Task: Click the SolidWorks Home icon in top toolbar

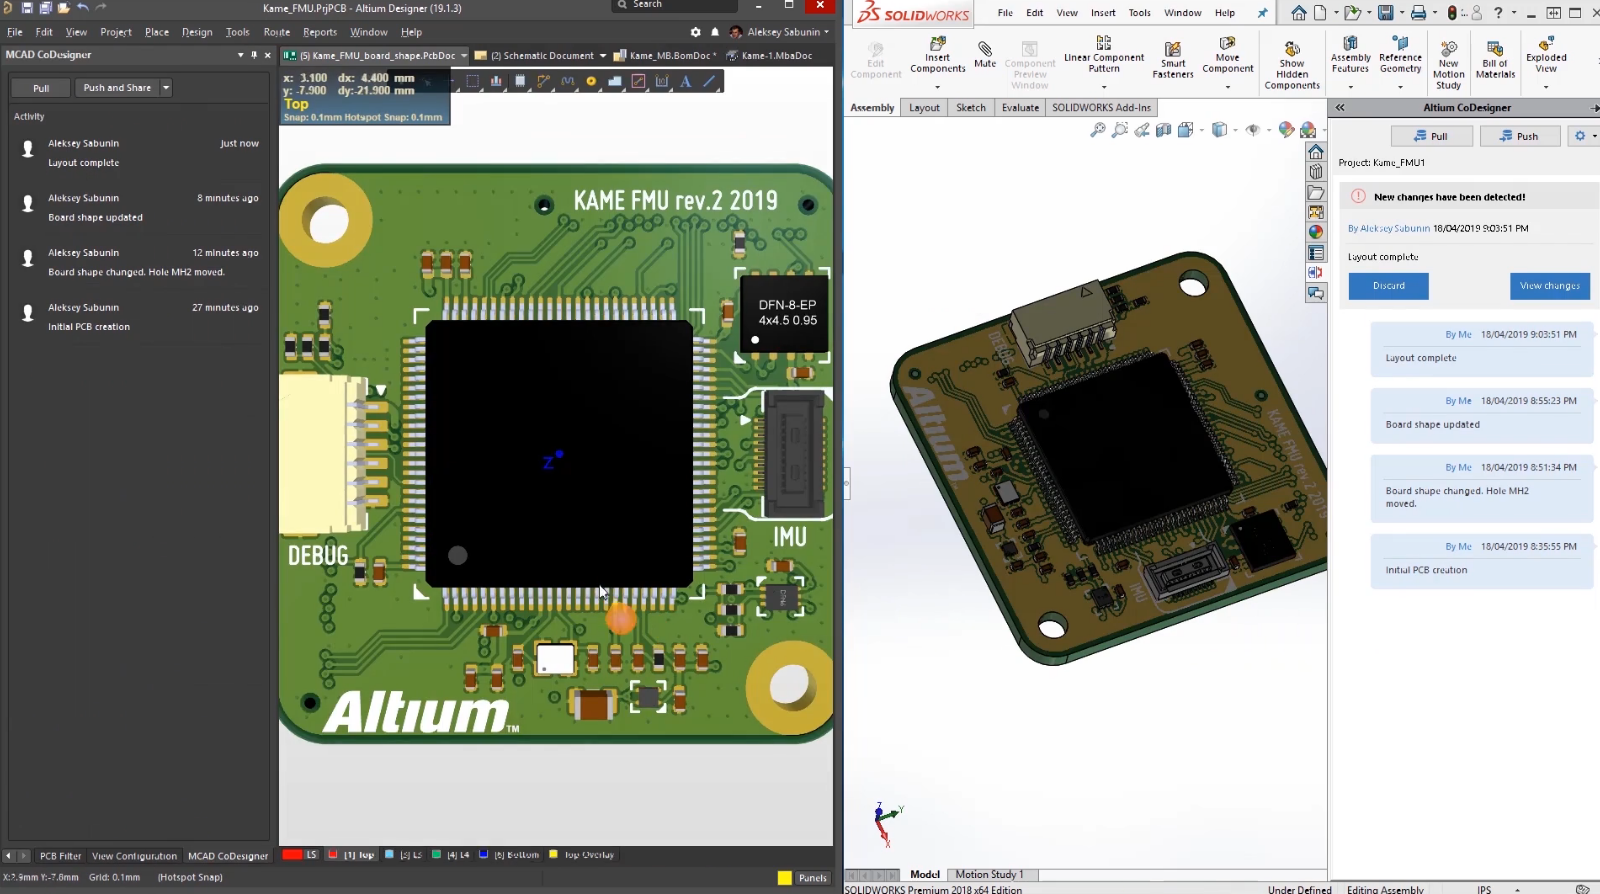Action: coord(1298,13)
